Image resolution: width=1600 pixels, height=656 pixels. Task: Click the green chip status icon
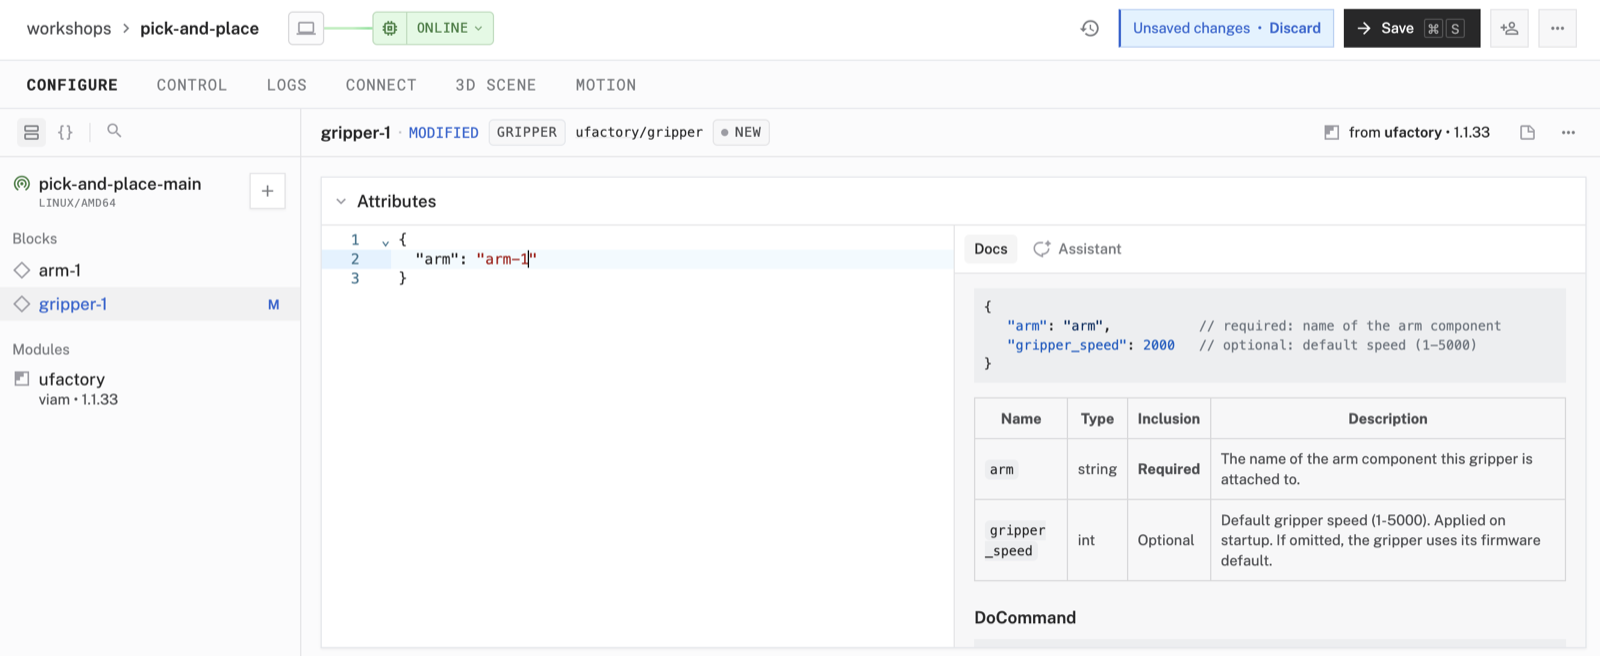[x=390, y=28]
